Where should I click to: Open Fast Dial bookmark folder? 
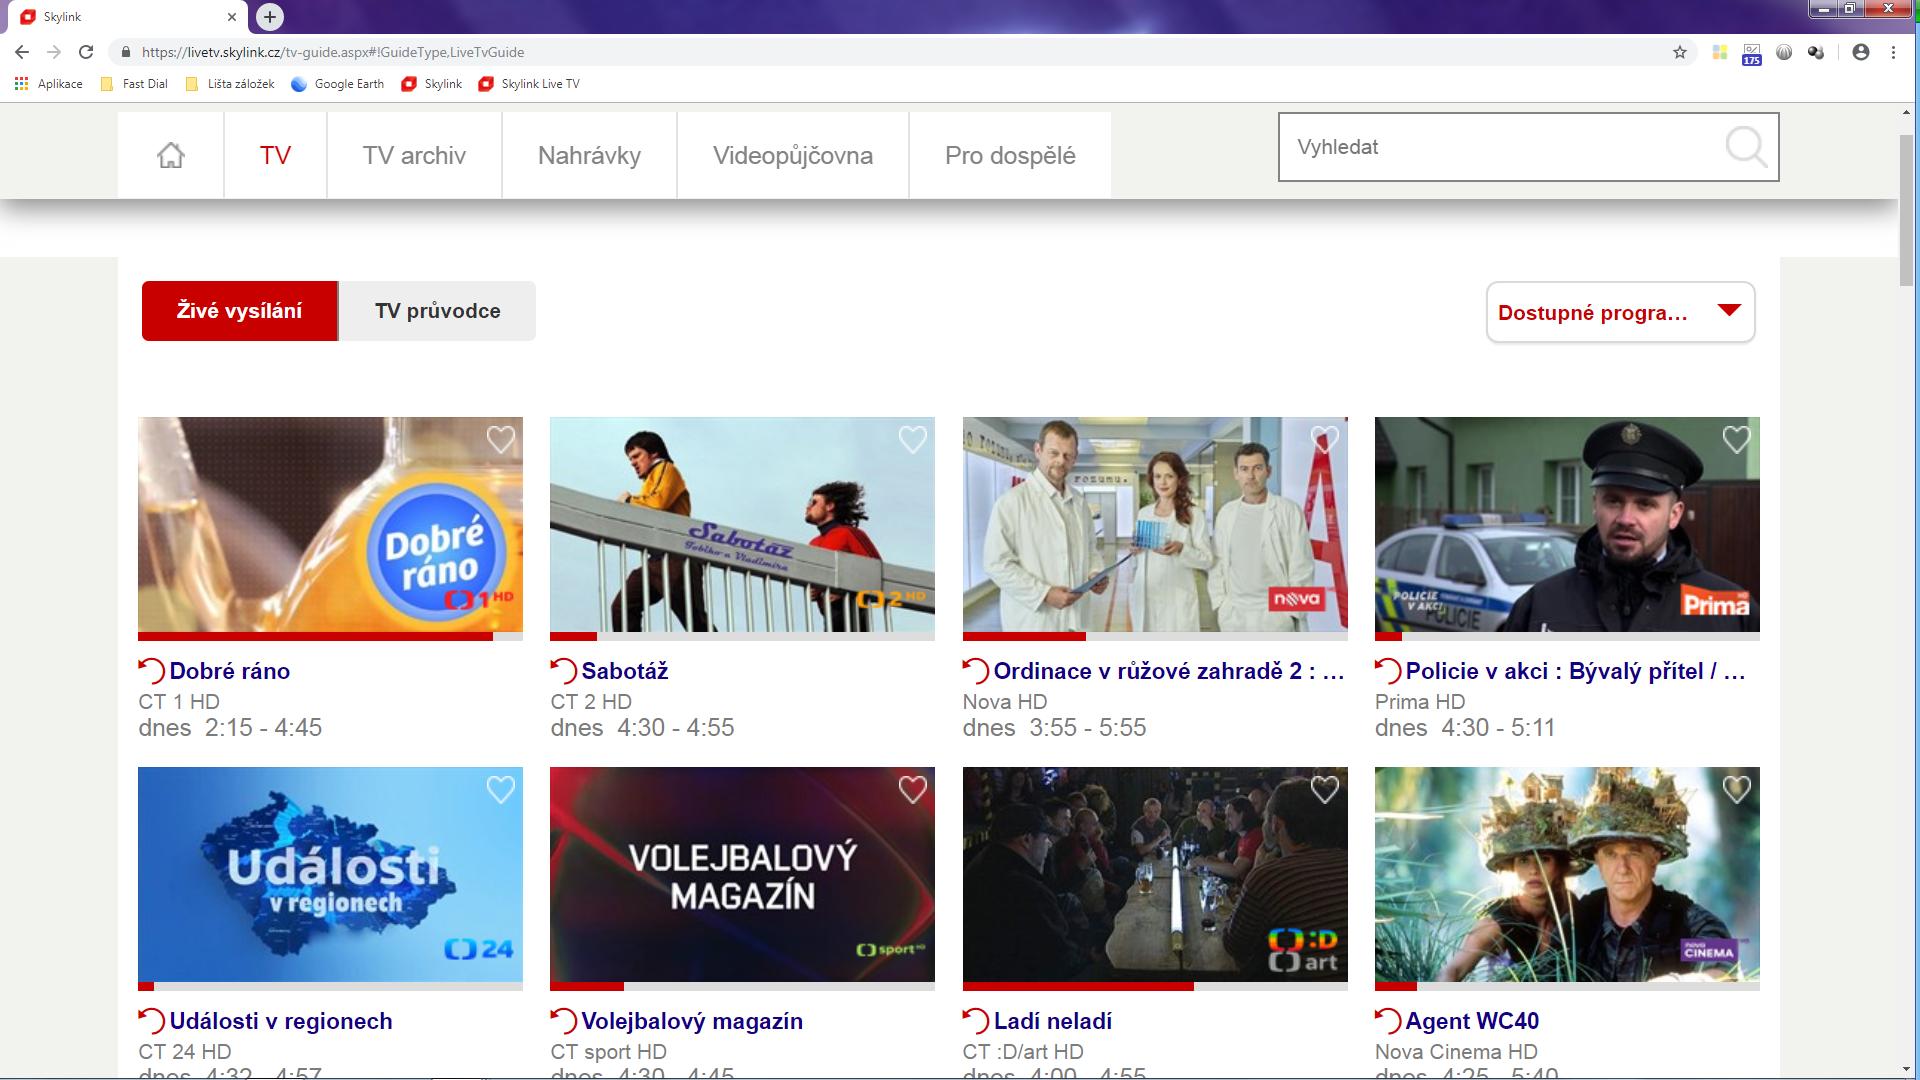point(134,84)
